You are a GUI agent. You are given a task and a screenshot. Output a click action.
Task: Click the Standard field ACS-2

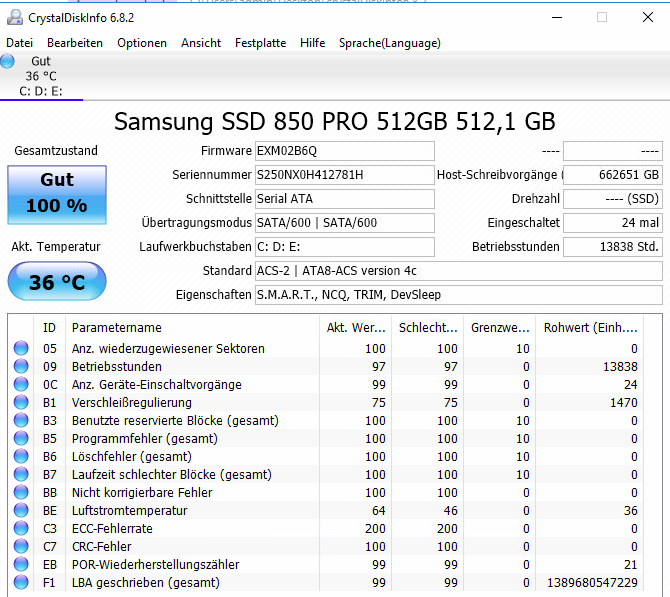pos(459,271)
